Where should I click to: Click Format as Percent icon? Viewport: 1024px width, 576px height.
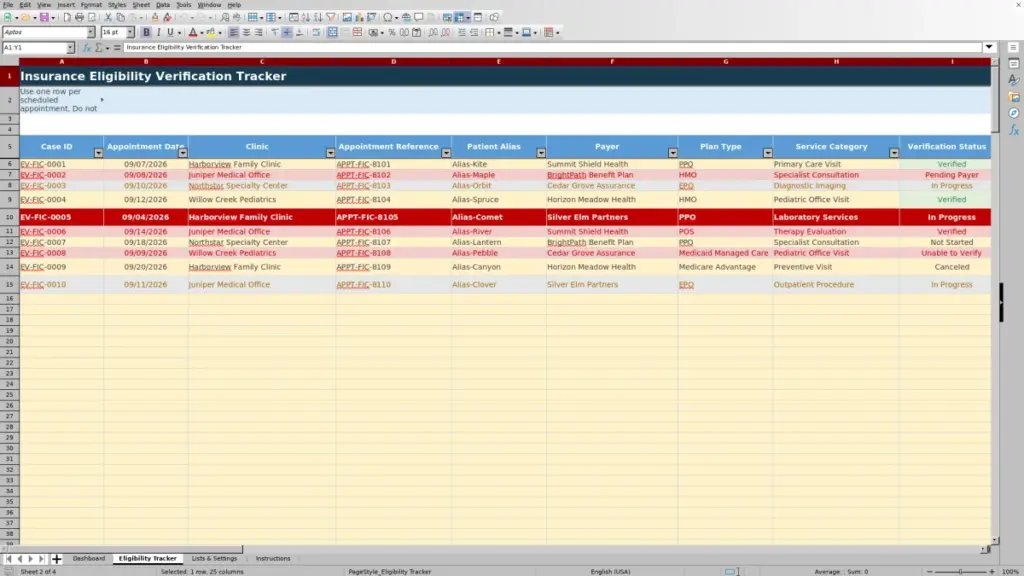tap(392, 32)
